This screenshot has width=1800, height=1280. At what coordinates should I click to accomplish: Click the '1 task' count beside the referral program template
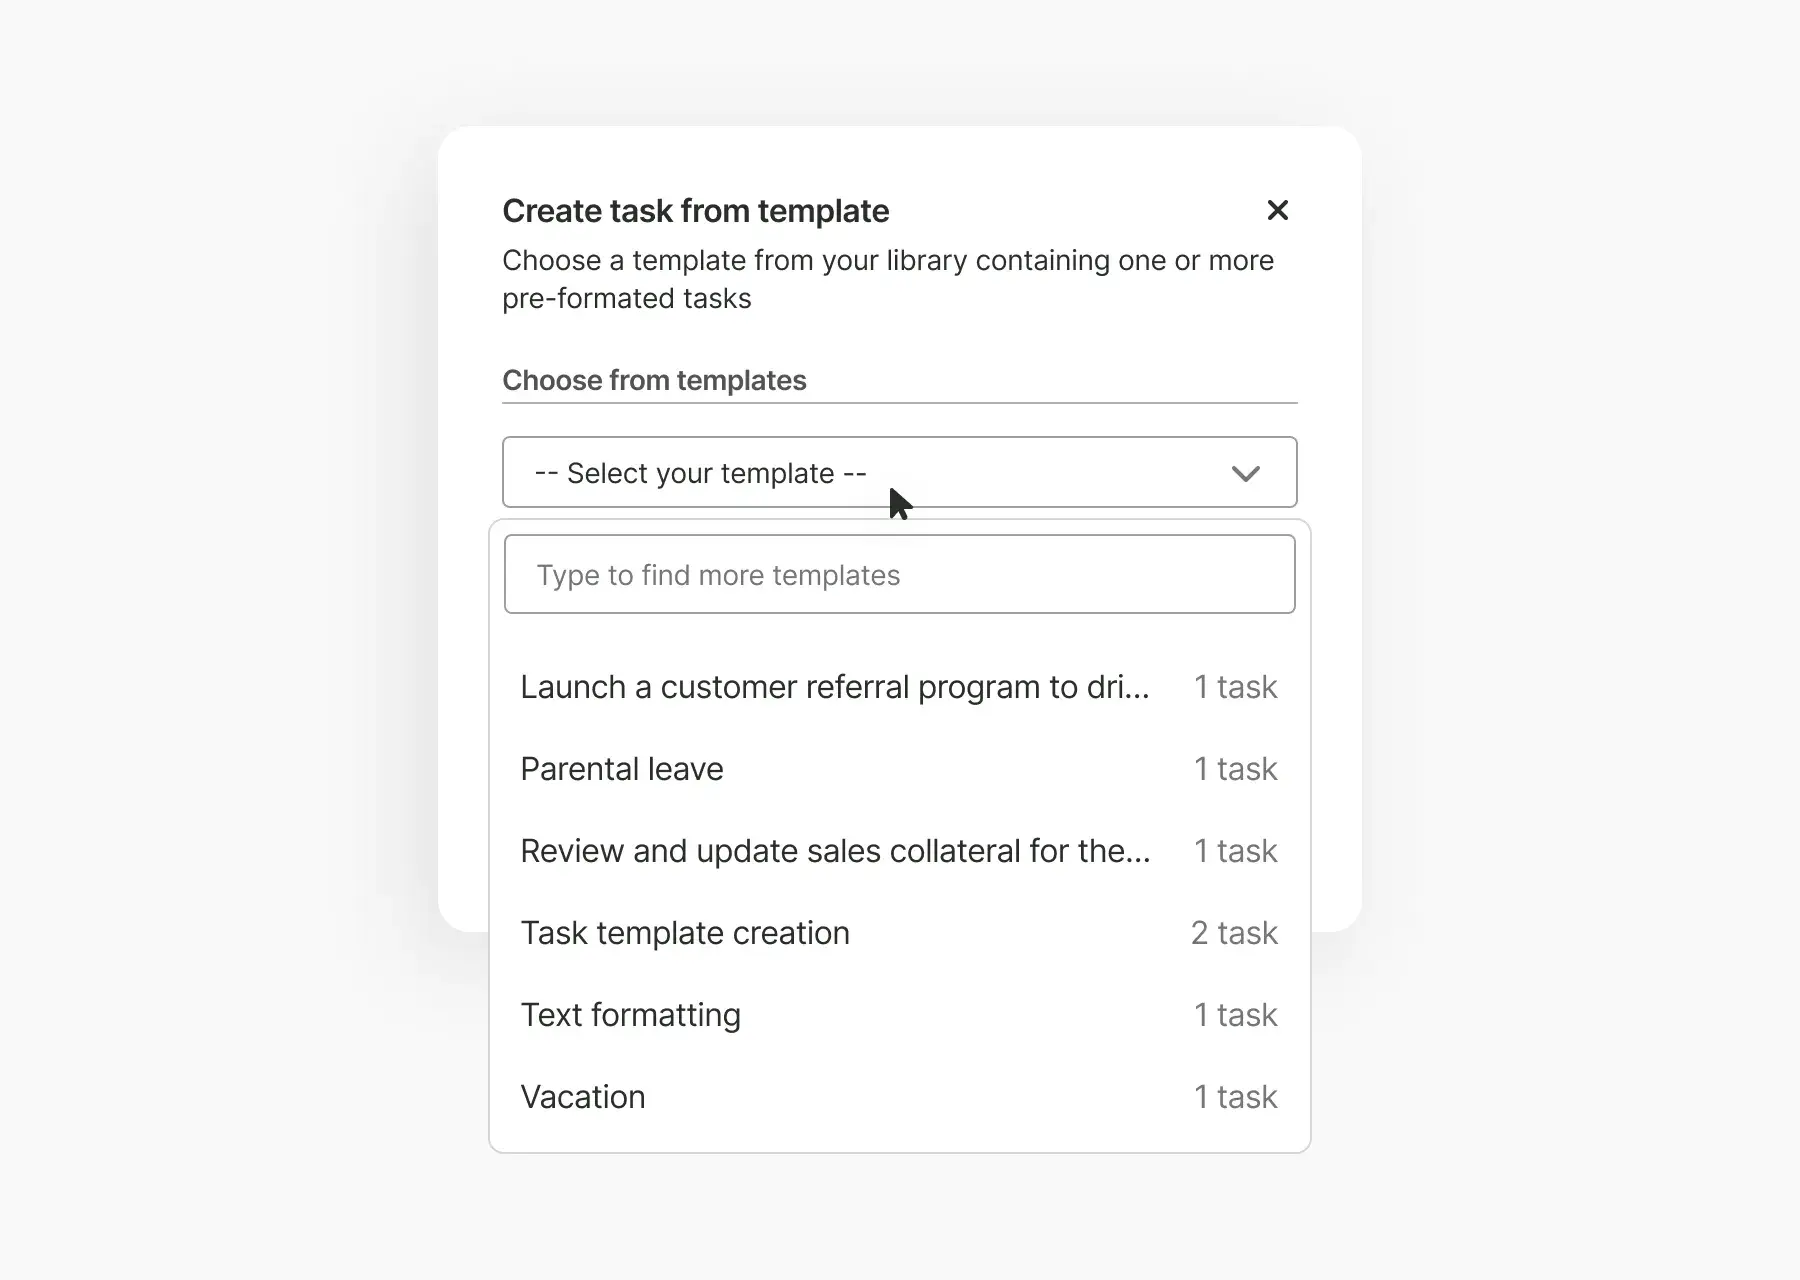[1236, 687]
